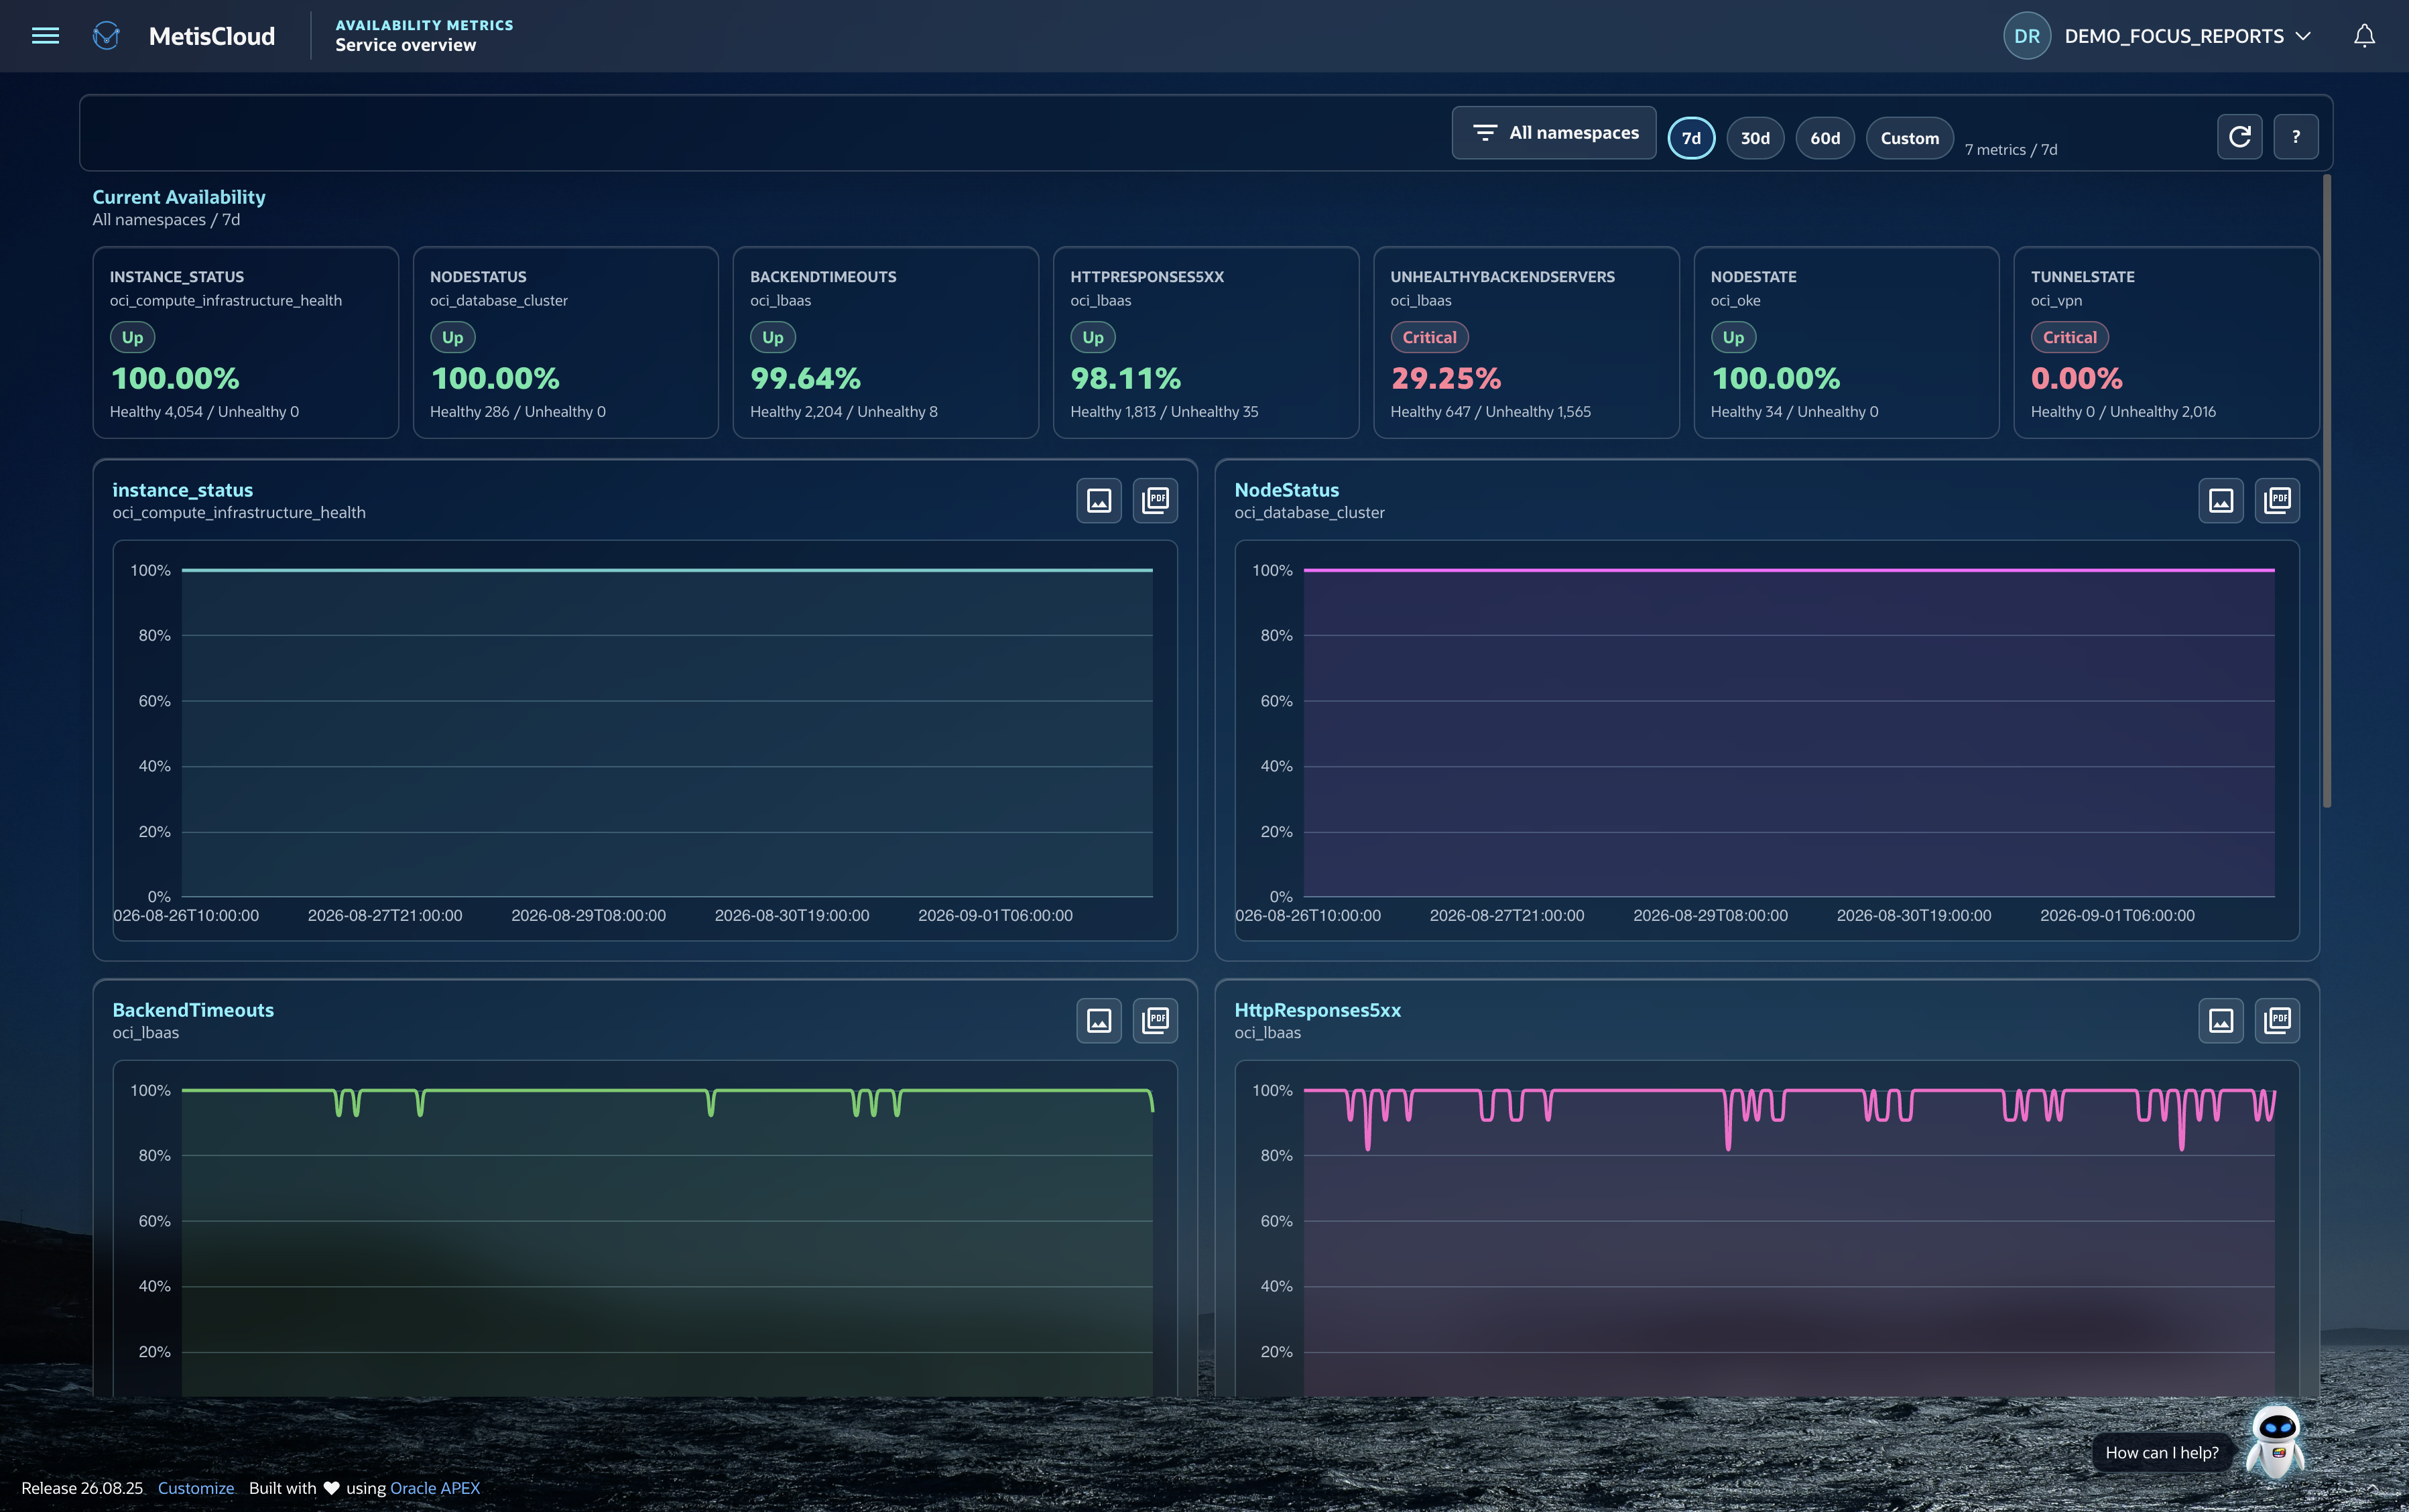2409x1512 pixels.
Task: Click the BackendTimeouts chart title
Action: (193, 1010)
